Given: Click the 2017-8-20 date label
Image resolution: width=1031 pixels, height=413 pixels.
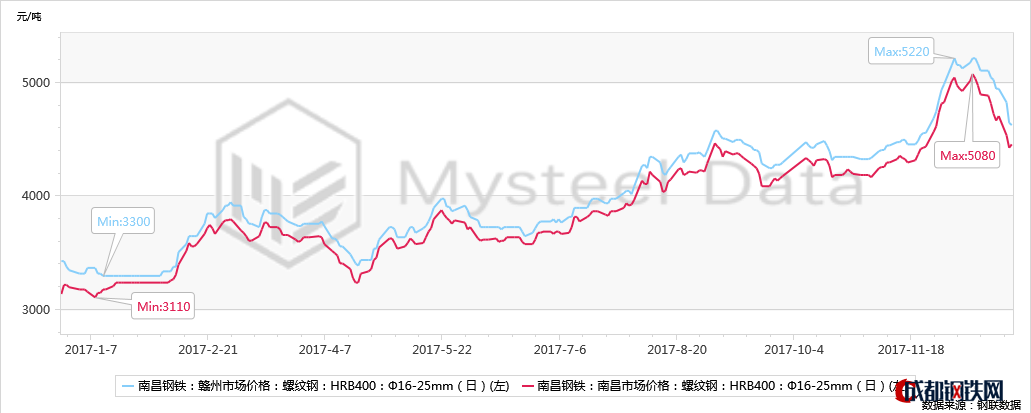Looking at the screenshot, I should click(x=676, y=349).
